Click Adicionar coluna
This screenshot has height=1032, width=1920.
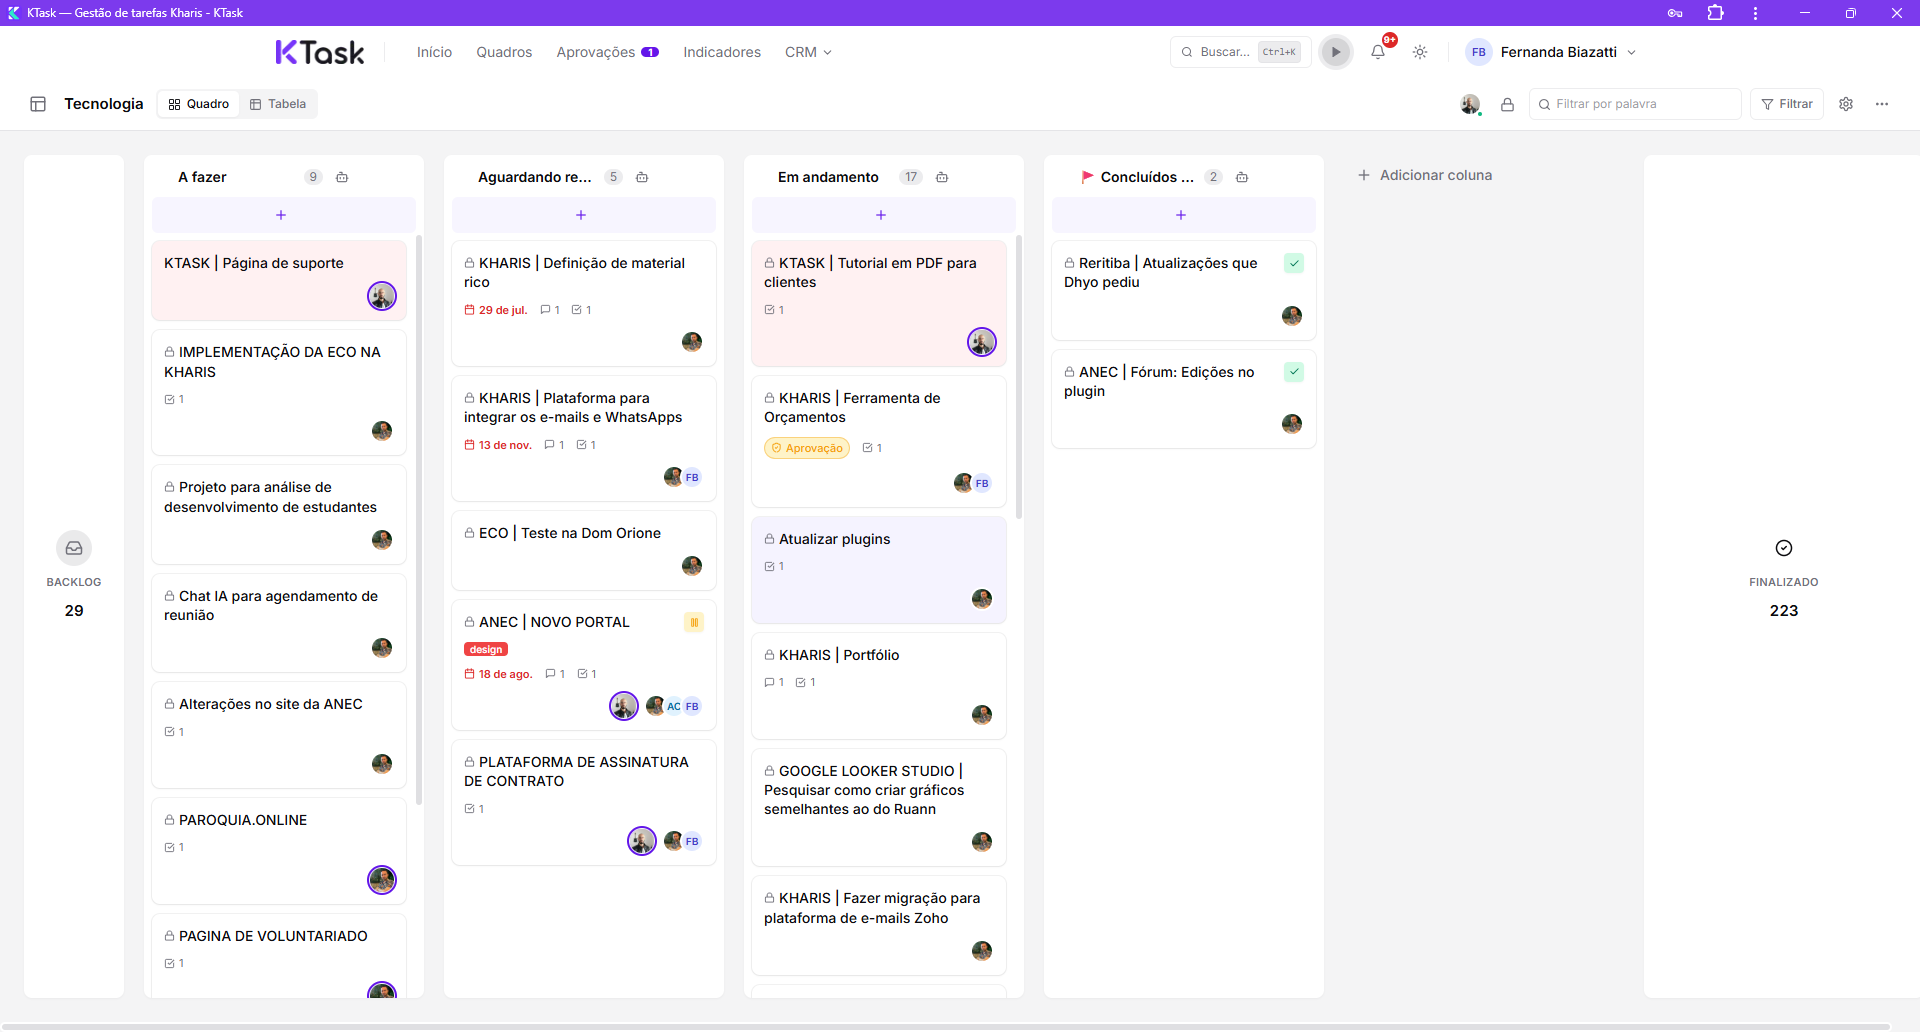point(1425,175)
